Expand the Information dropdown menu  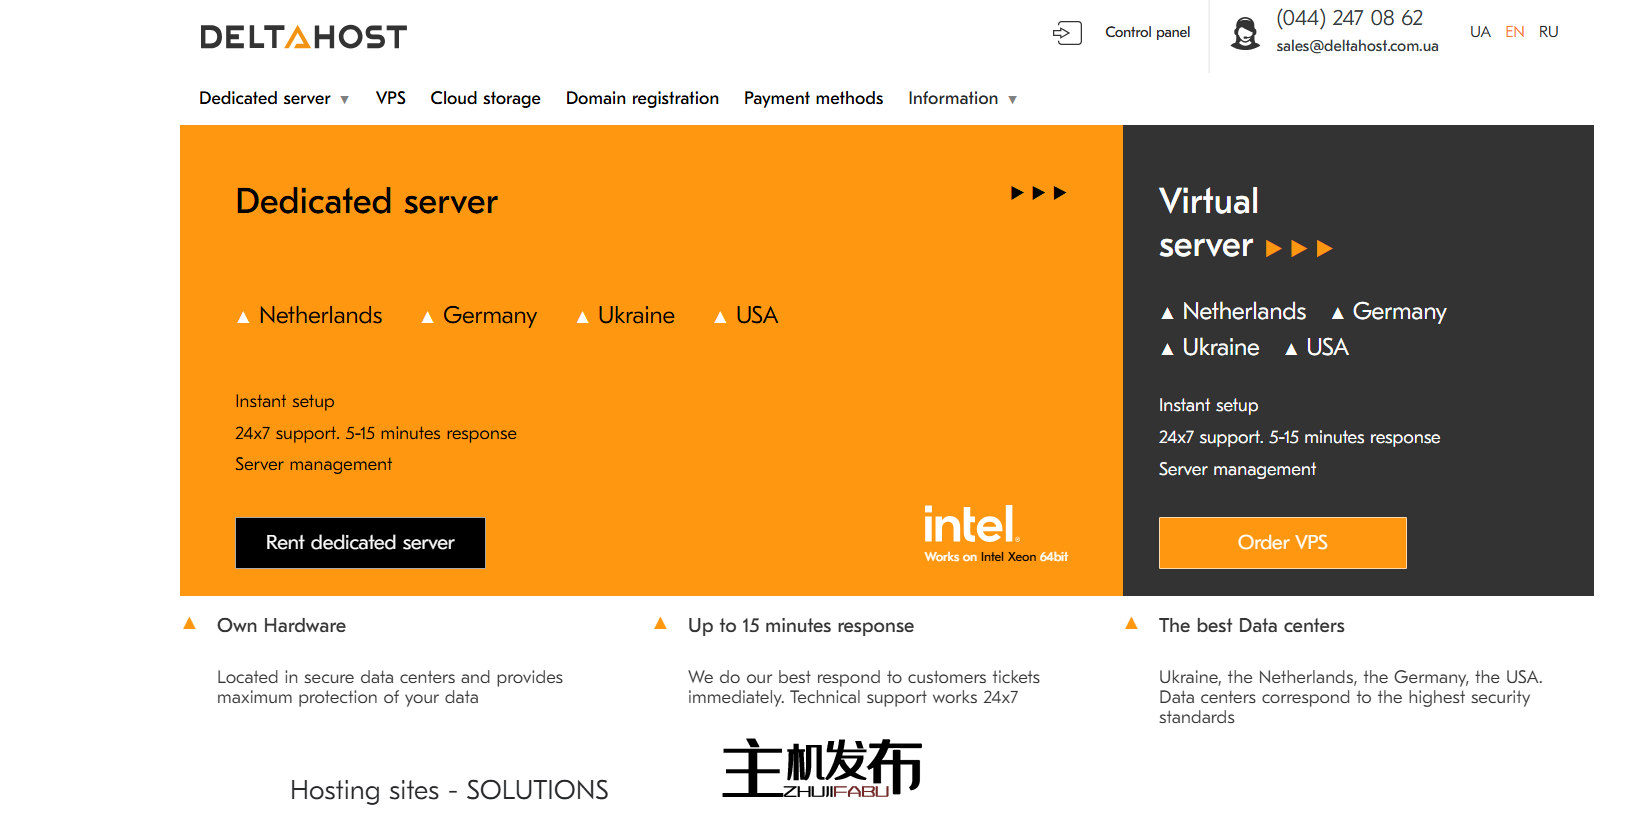click(x=961, y=98)
